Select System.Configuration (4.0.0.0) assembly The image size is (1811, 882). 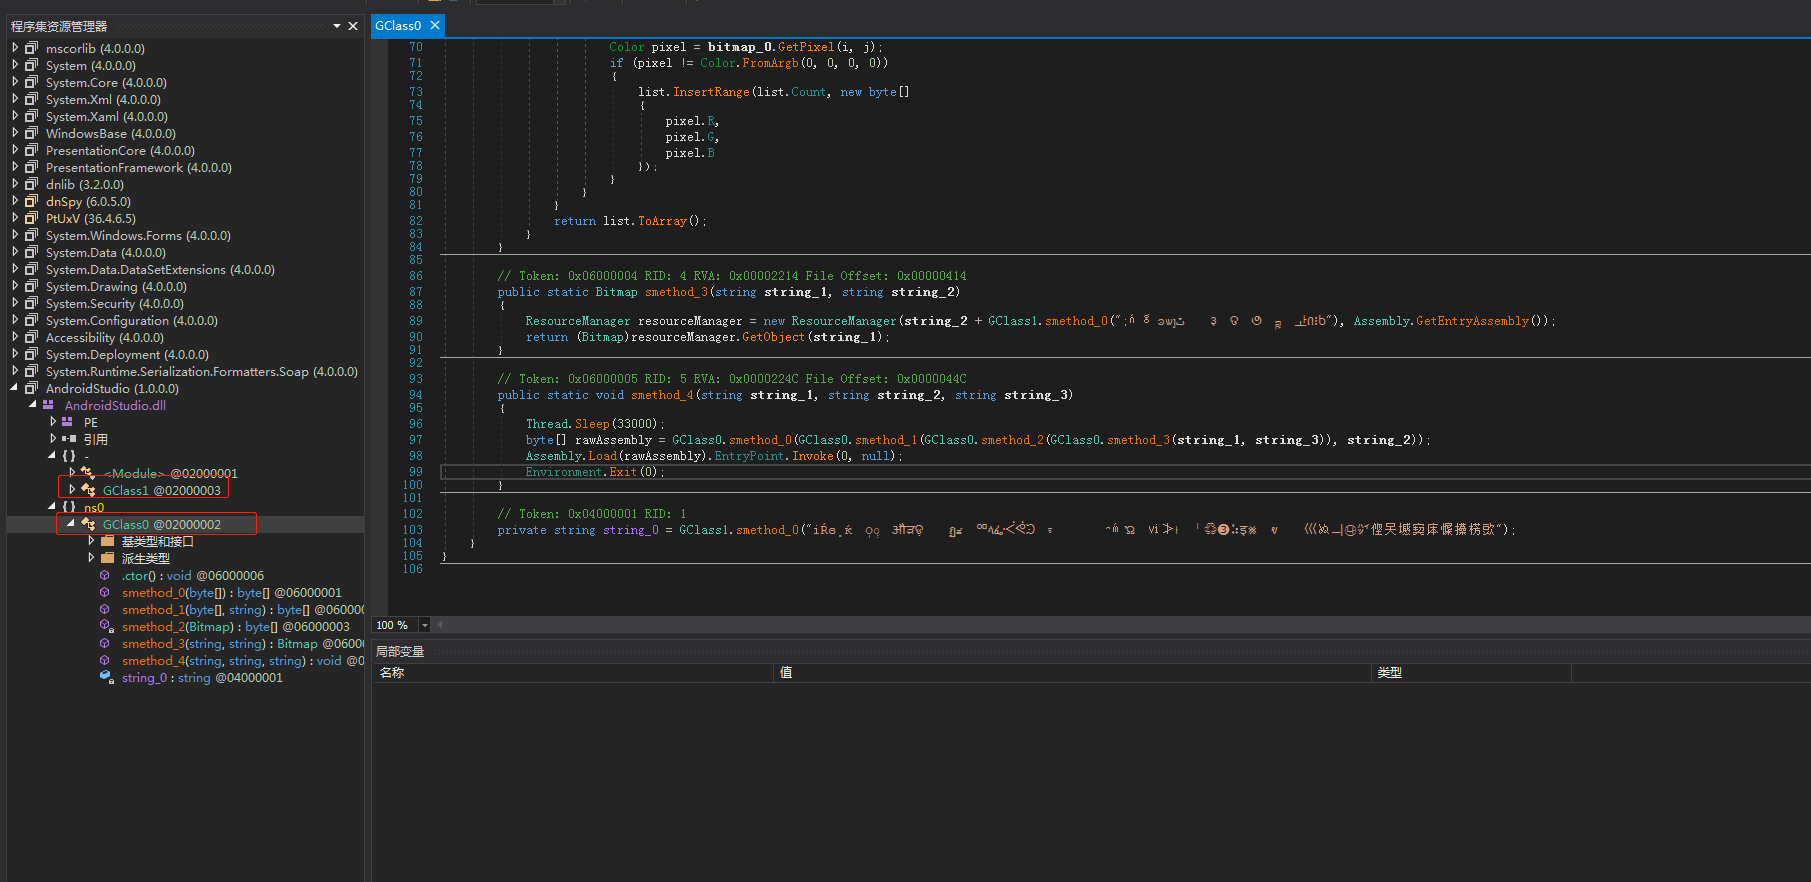click(x=132, y=320)
